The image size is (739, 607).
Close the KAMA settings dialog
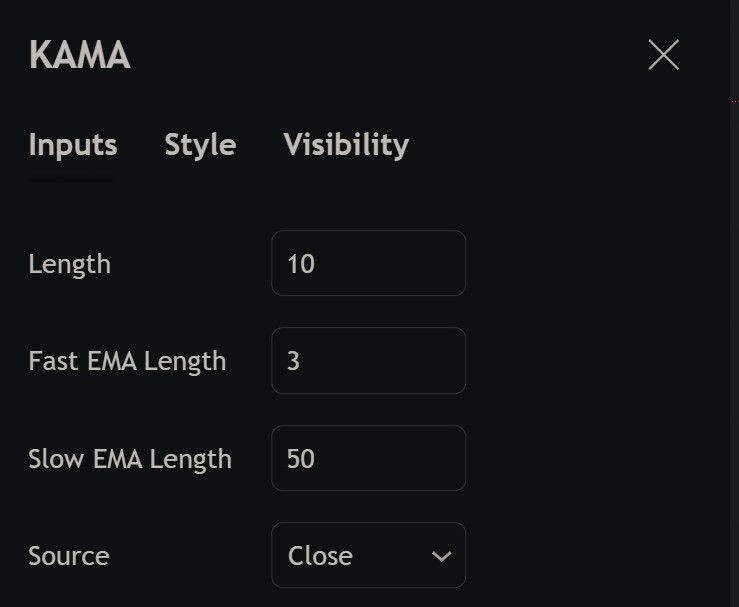click(x=663, y=55)
